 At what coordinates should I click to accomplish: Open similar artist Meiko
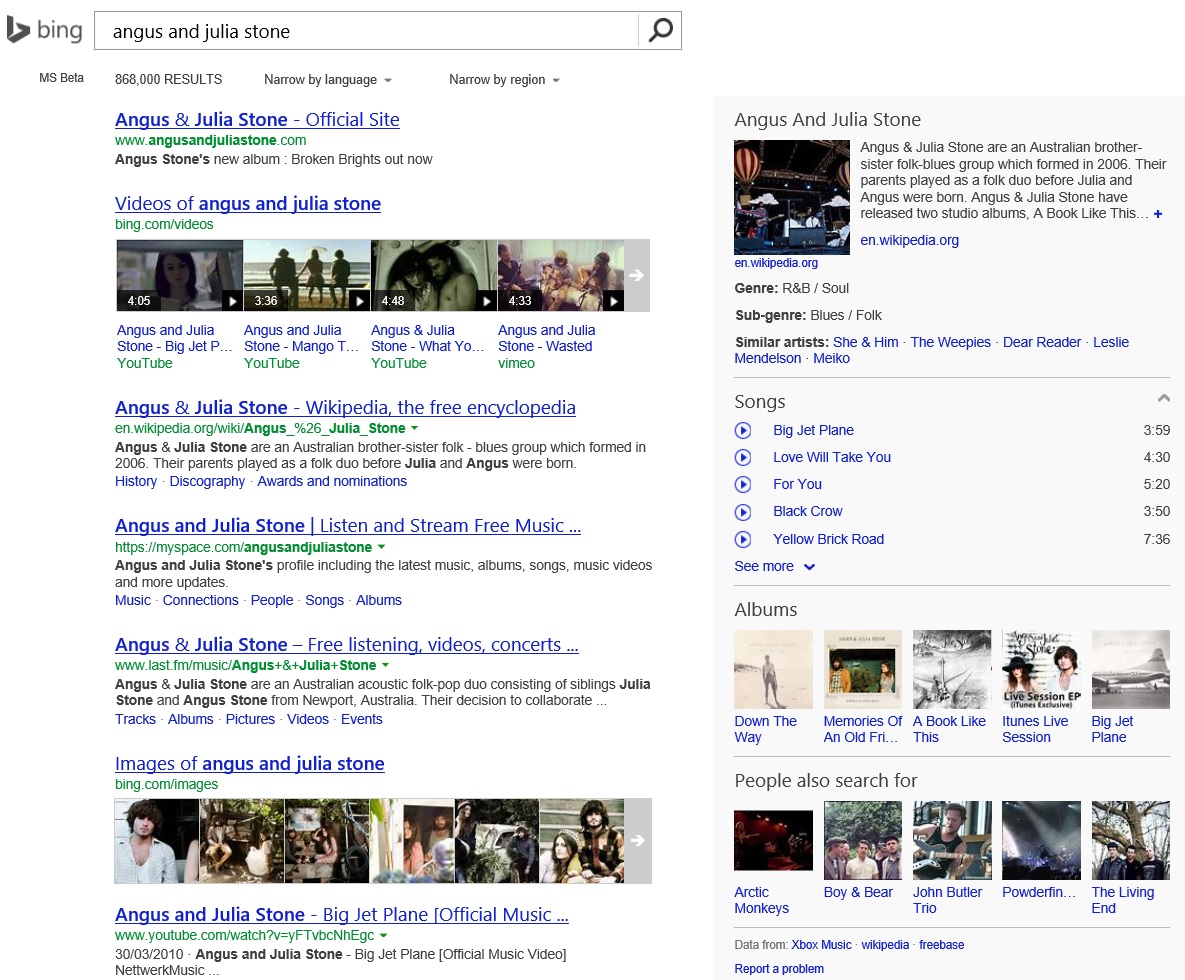tap(831, 358)
